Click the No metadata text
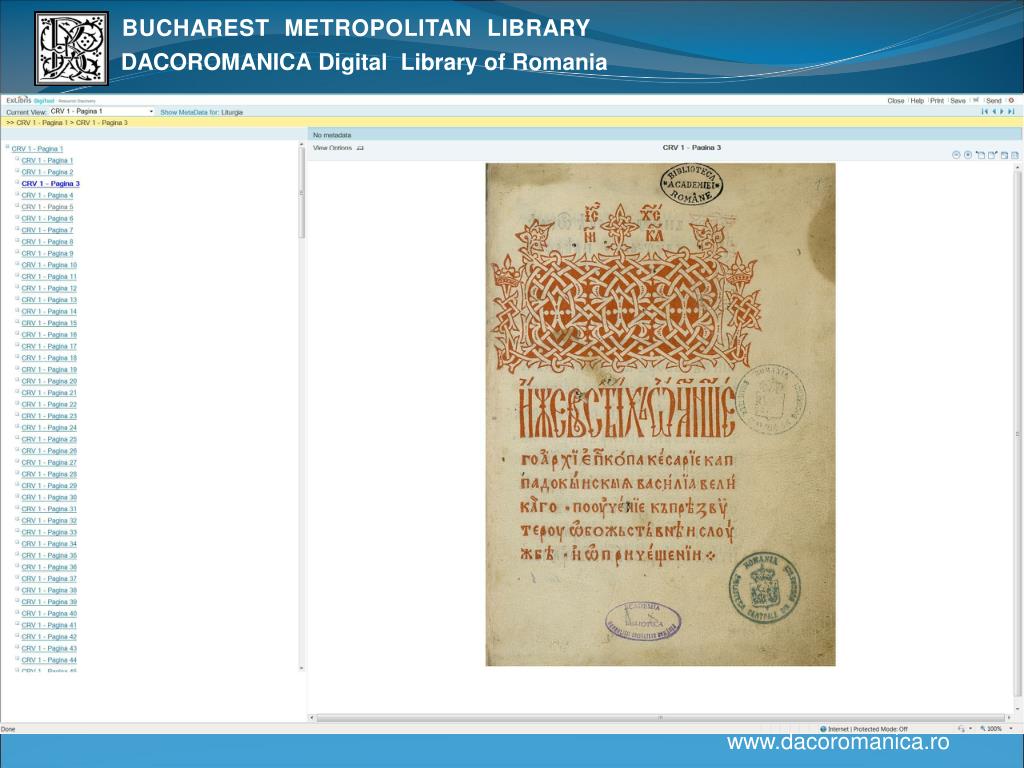This screenshot has width=1024, height=768. (x=332, y=135)
